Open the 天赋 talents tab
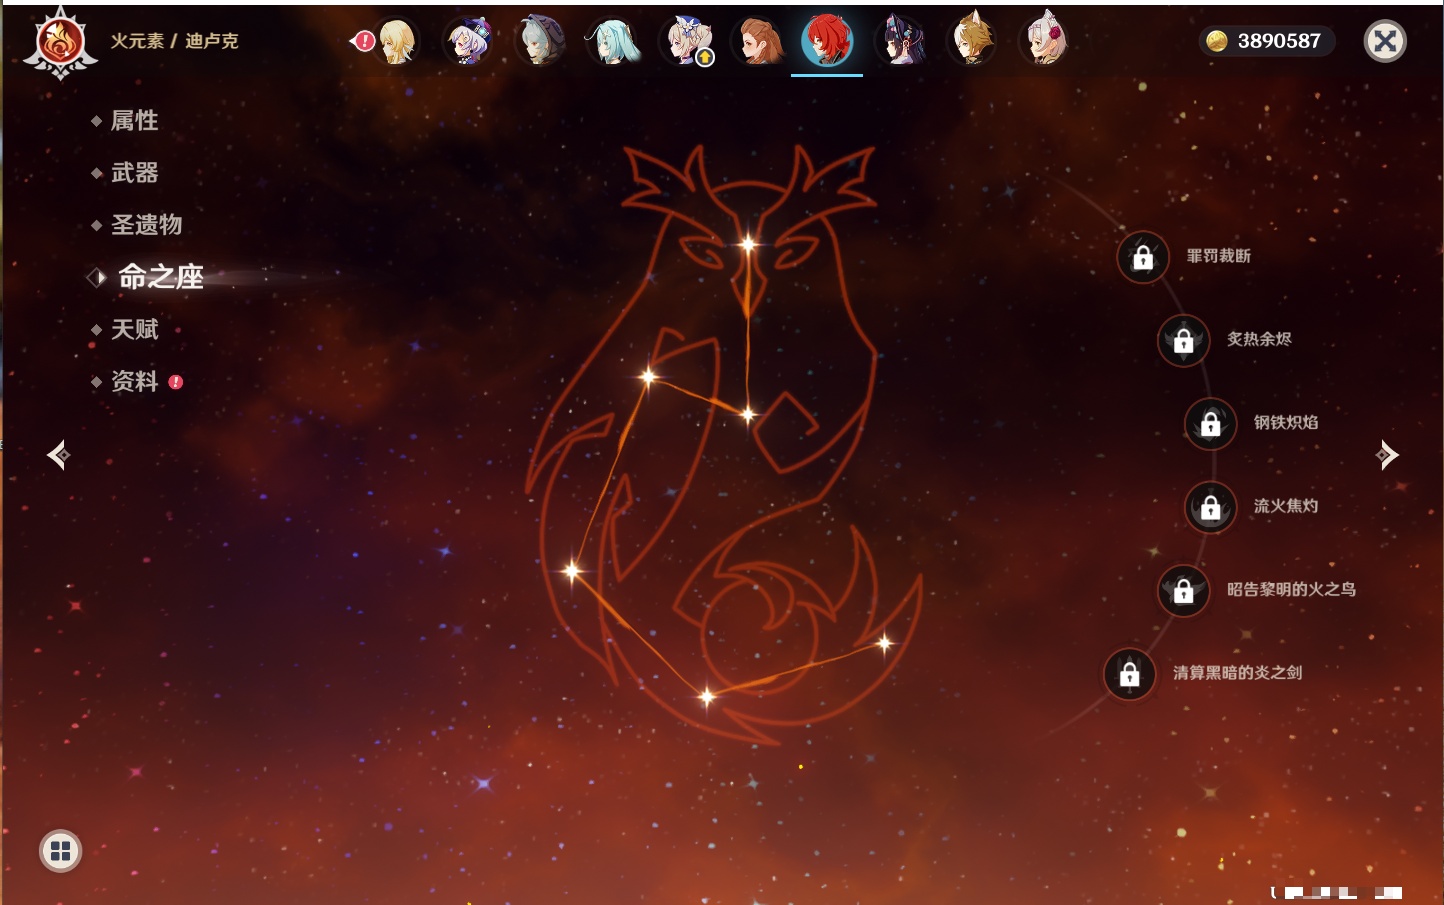Viewport: 1444px width, 905px height. (x=134, y=329)
